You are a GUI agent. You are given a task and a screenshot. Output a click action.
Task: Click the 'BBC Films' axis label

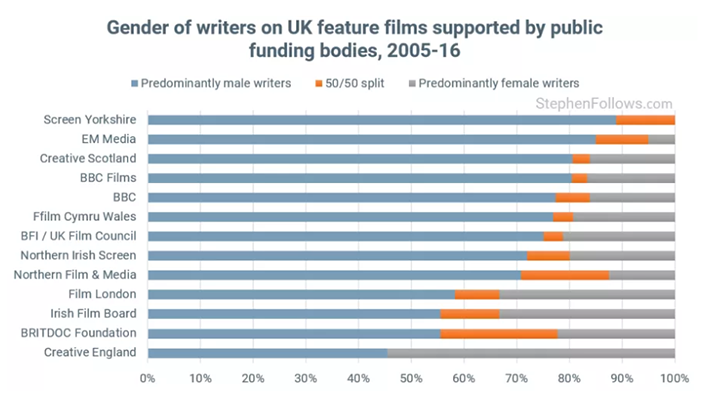click(x=108, y=178)
